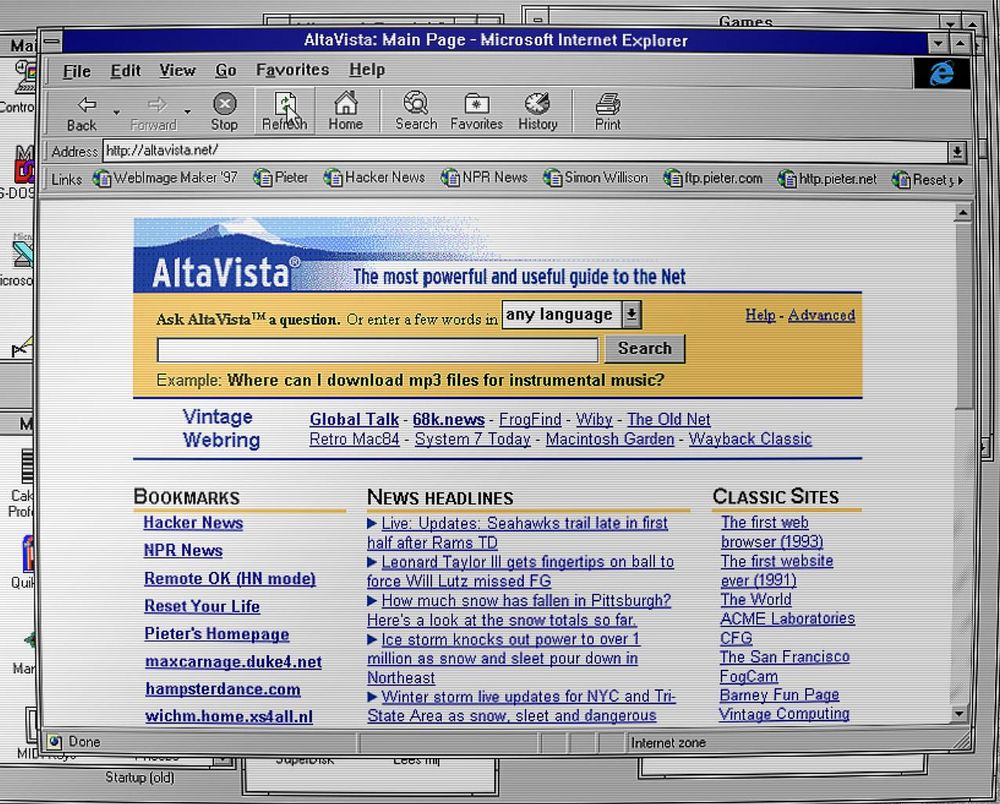1000x804 pixels.
Task: Open the Reset links bar shortcut
Action: pyautogui.click(x=922, y=180)
